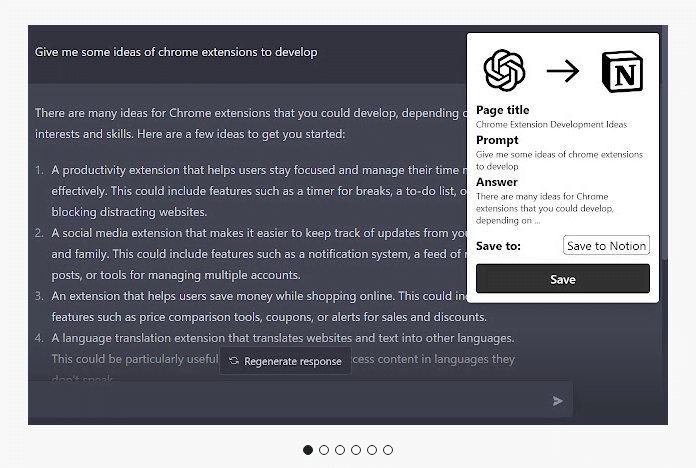Click the ChatGPT logo icon

[505, 70]
